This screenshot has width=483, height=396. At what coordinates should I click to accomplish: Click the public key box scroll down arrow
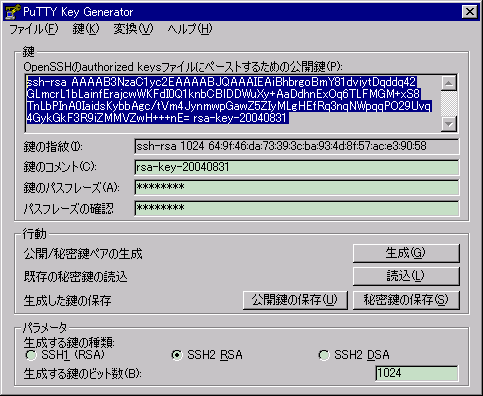point(449,124)
